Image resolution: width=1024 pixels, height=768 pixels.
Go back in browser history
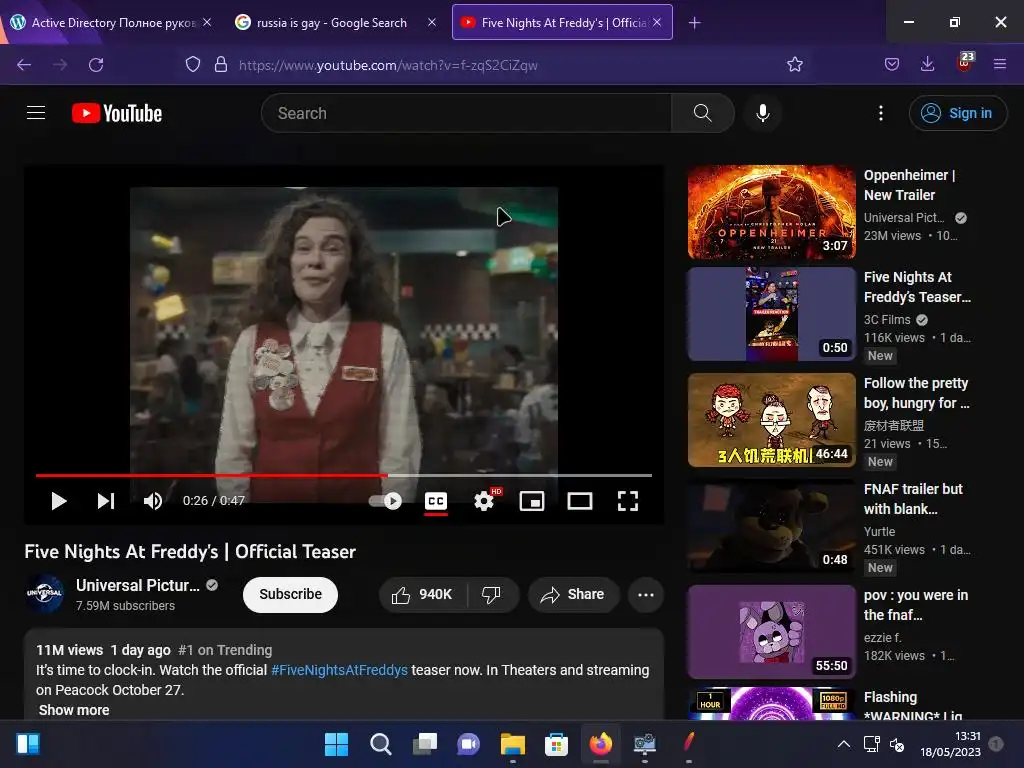point(24,65)
